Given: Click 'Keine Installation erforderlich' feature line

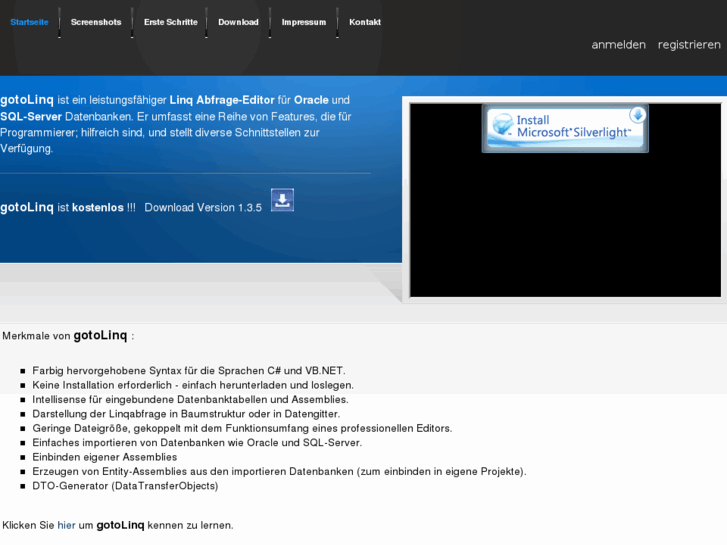Looking at the screenshot, I should point(193,385).
